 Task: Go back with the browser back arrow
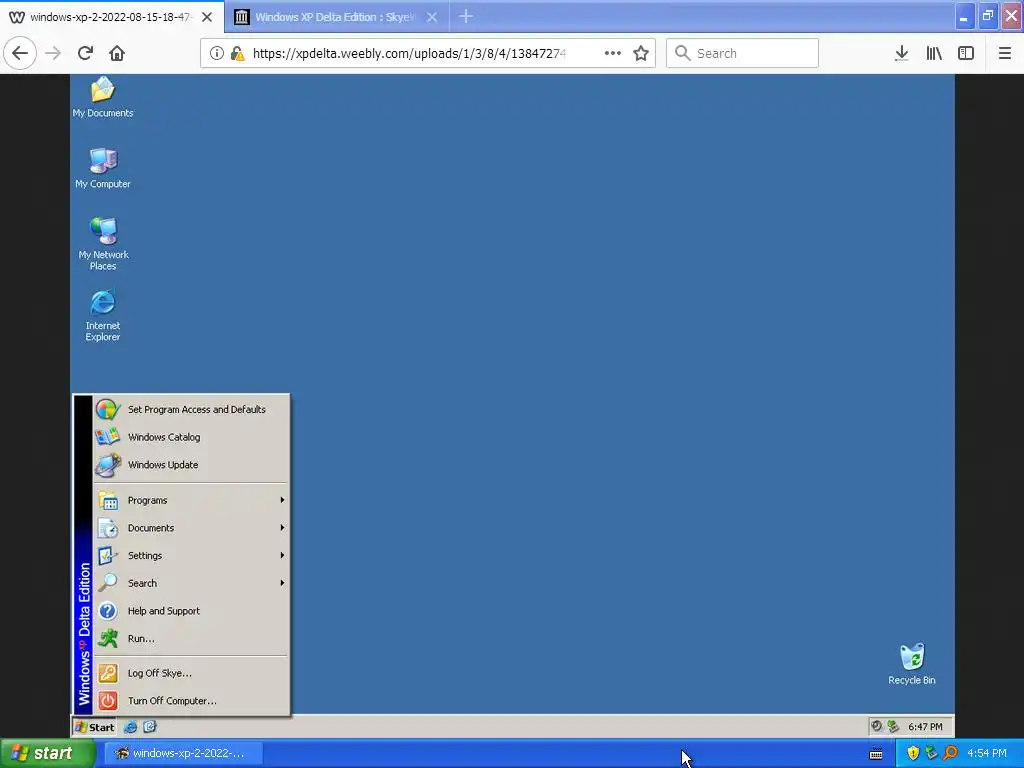click(20, 53)
